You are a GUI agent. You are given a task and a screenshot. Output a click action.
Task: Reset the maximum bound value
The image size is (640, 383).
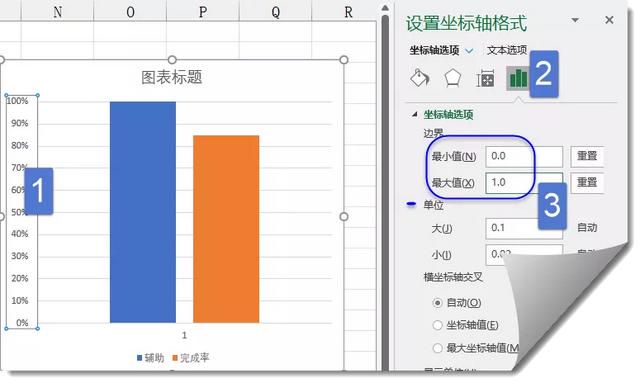(x=587, y=183)
